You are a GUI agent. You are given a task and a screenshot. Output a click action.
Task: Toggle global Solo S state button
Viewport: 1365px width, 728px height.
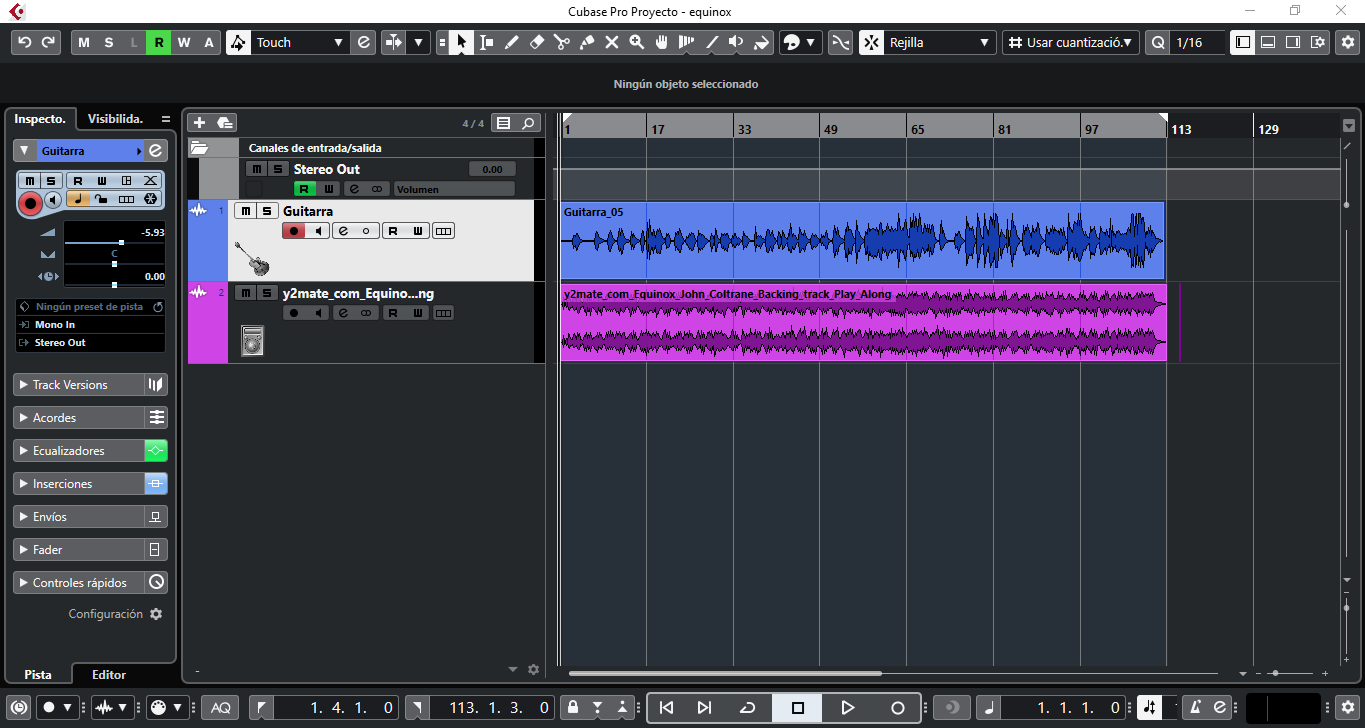point(108,42)
